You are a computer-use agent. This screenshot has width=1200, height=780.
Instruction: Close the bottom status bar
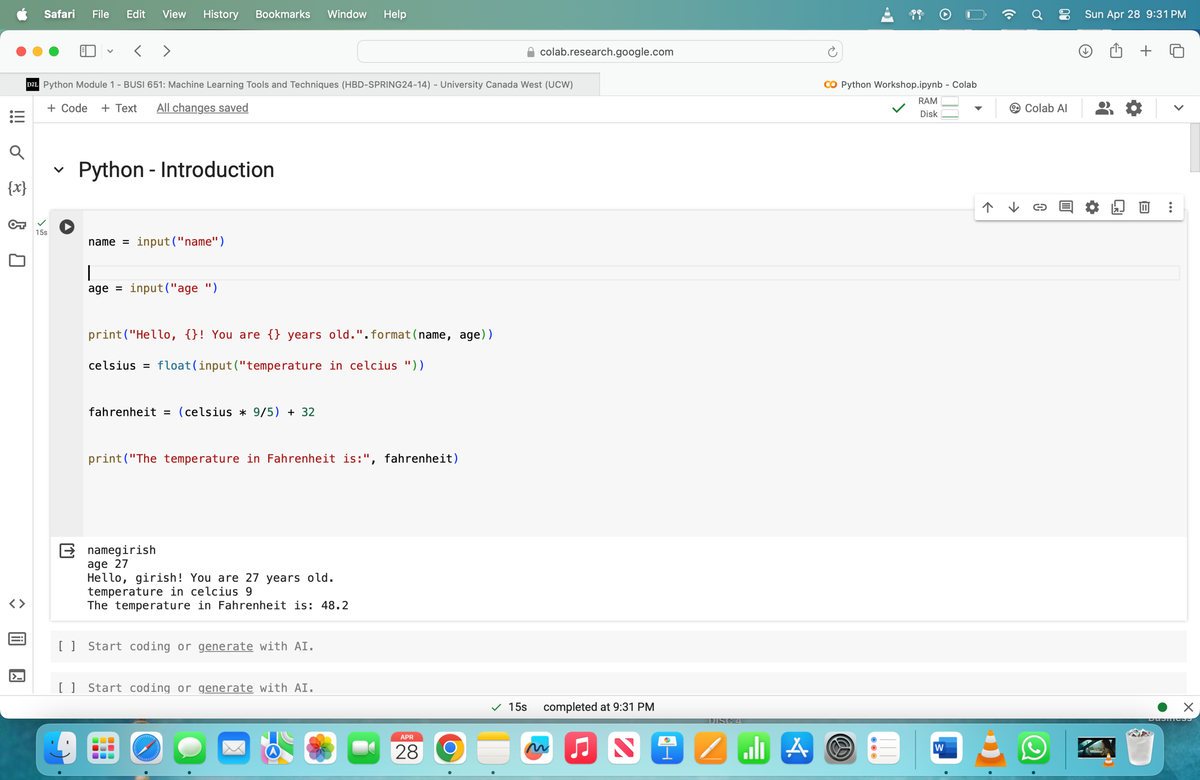pos(1188,707)
